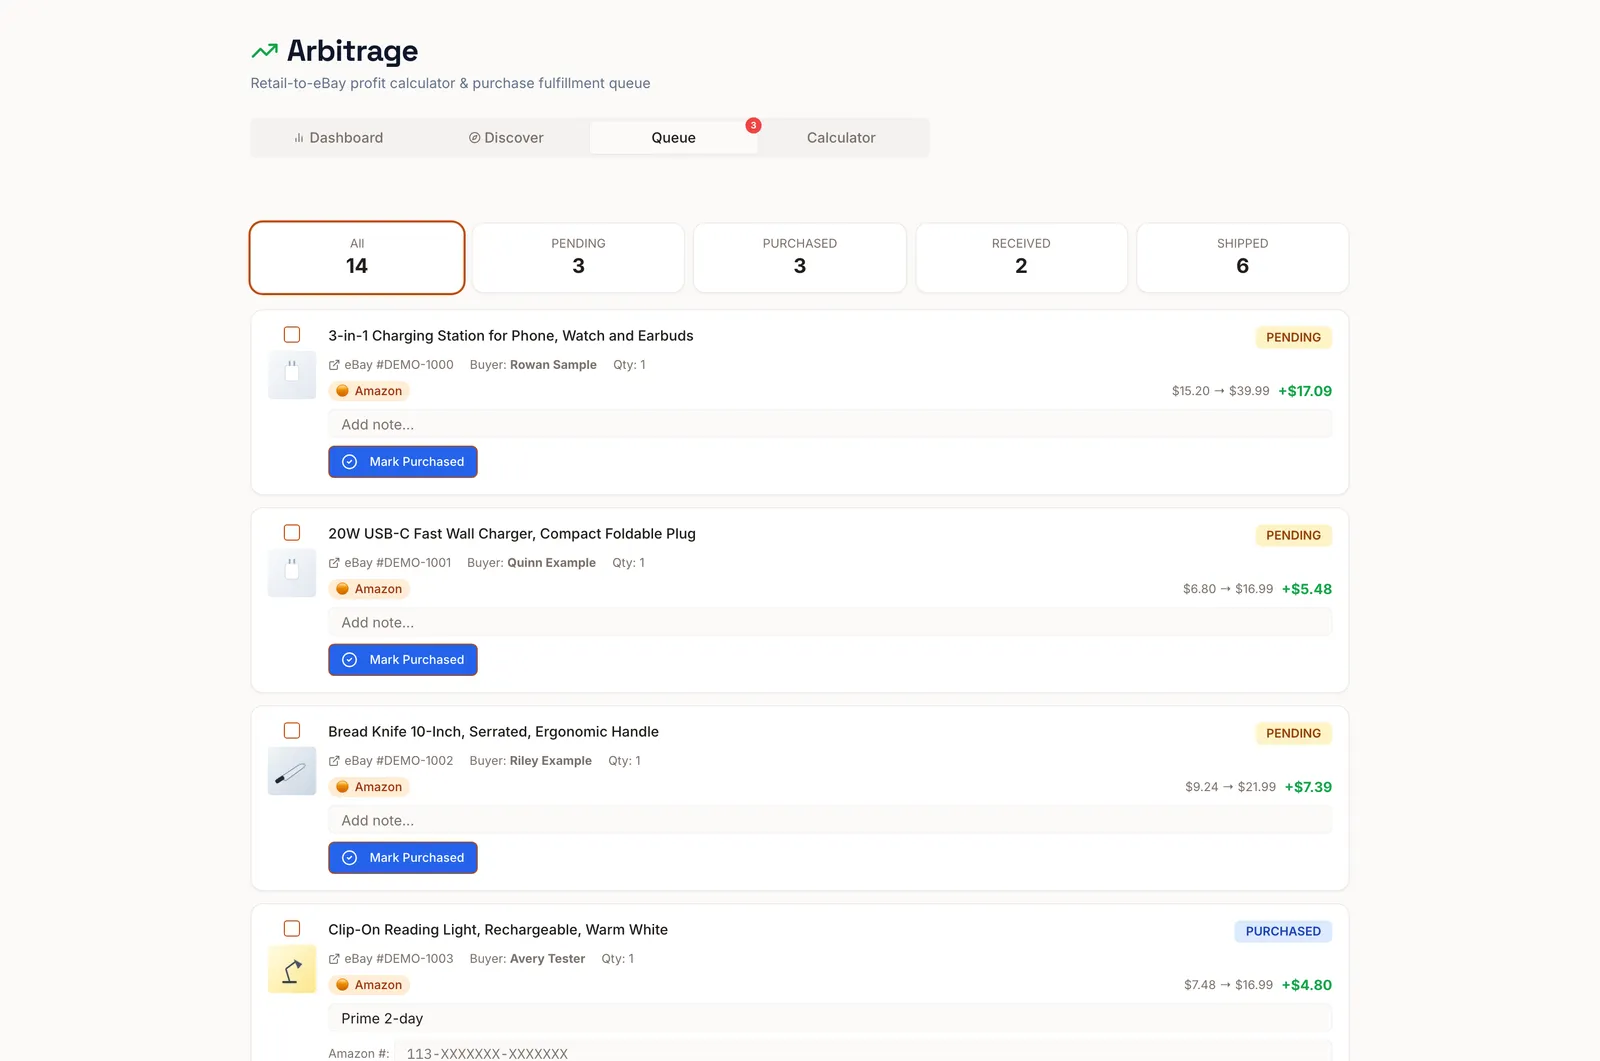Focus the note field for Bread Knife order

point(830,821)
